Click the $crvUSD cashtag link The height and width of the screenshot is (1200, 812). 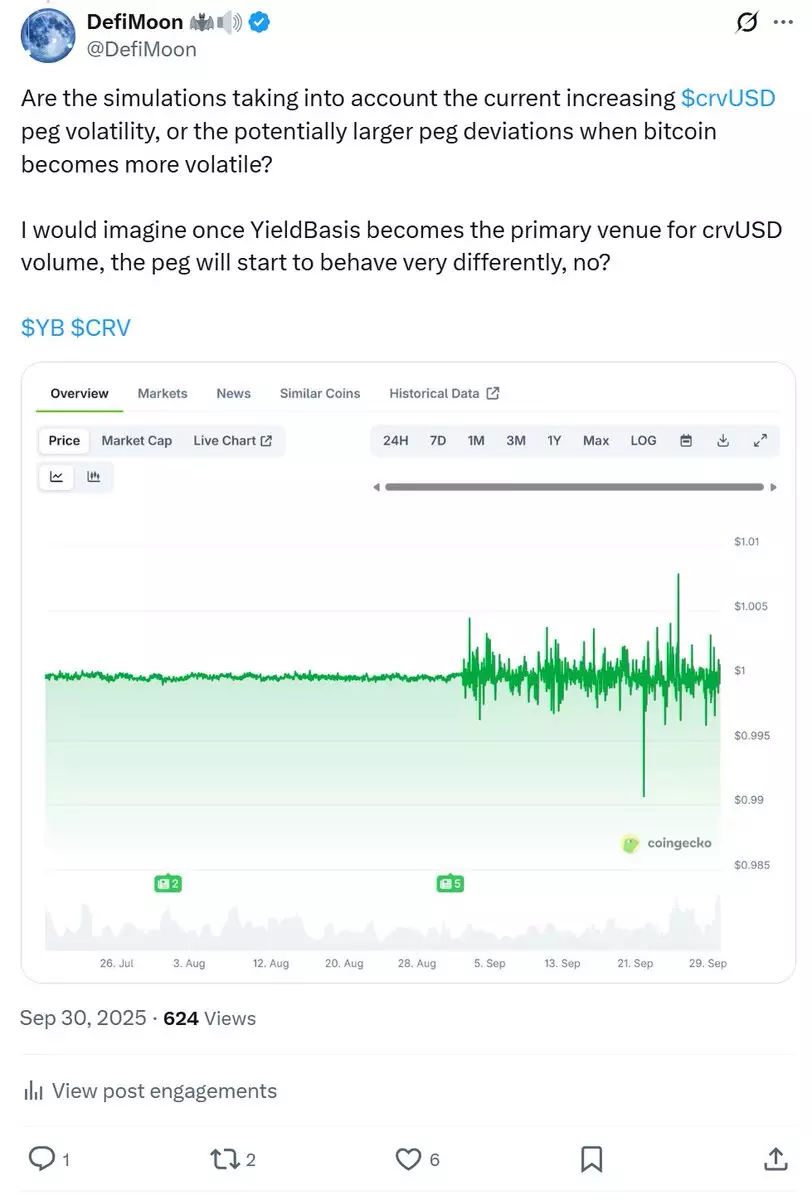click(x=728, y=98)
